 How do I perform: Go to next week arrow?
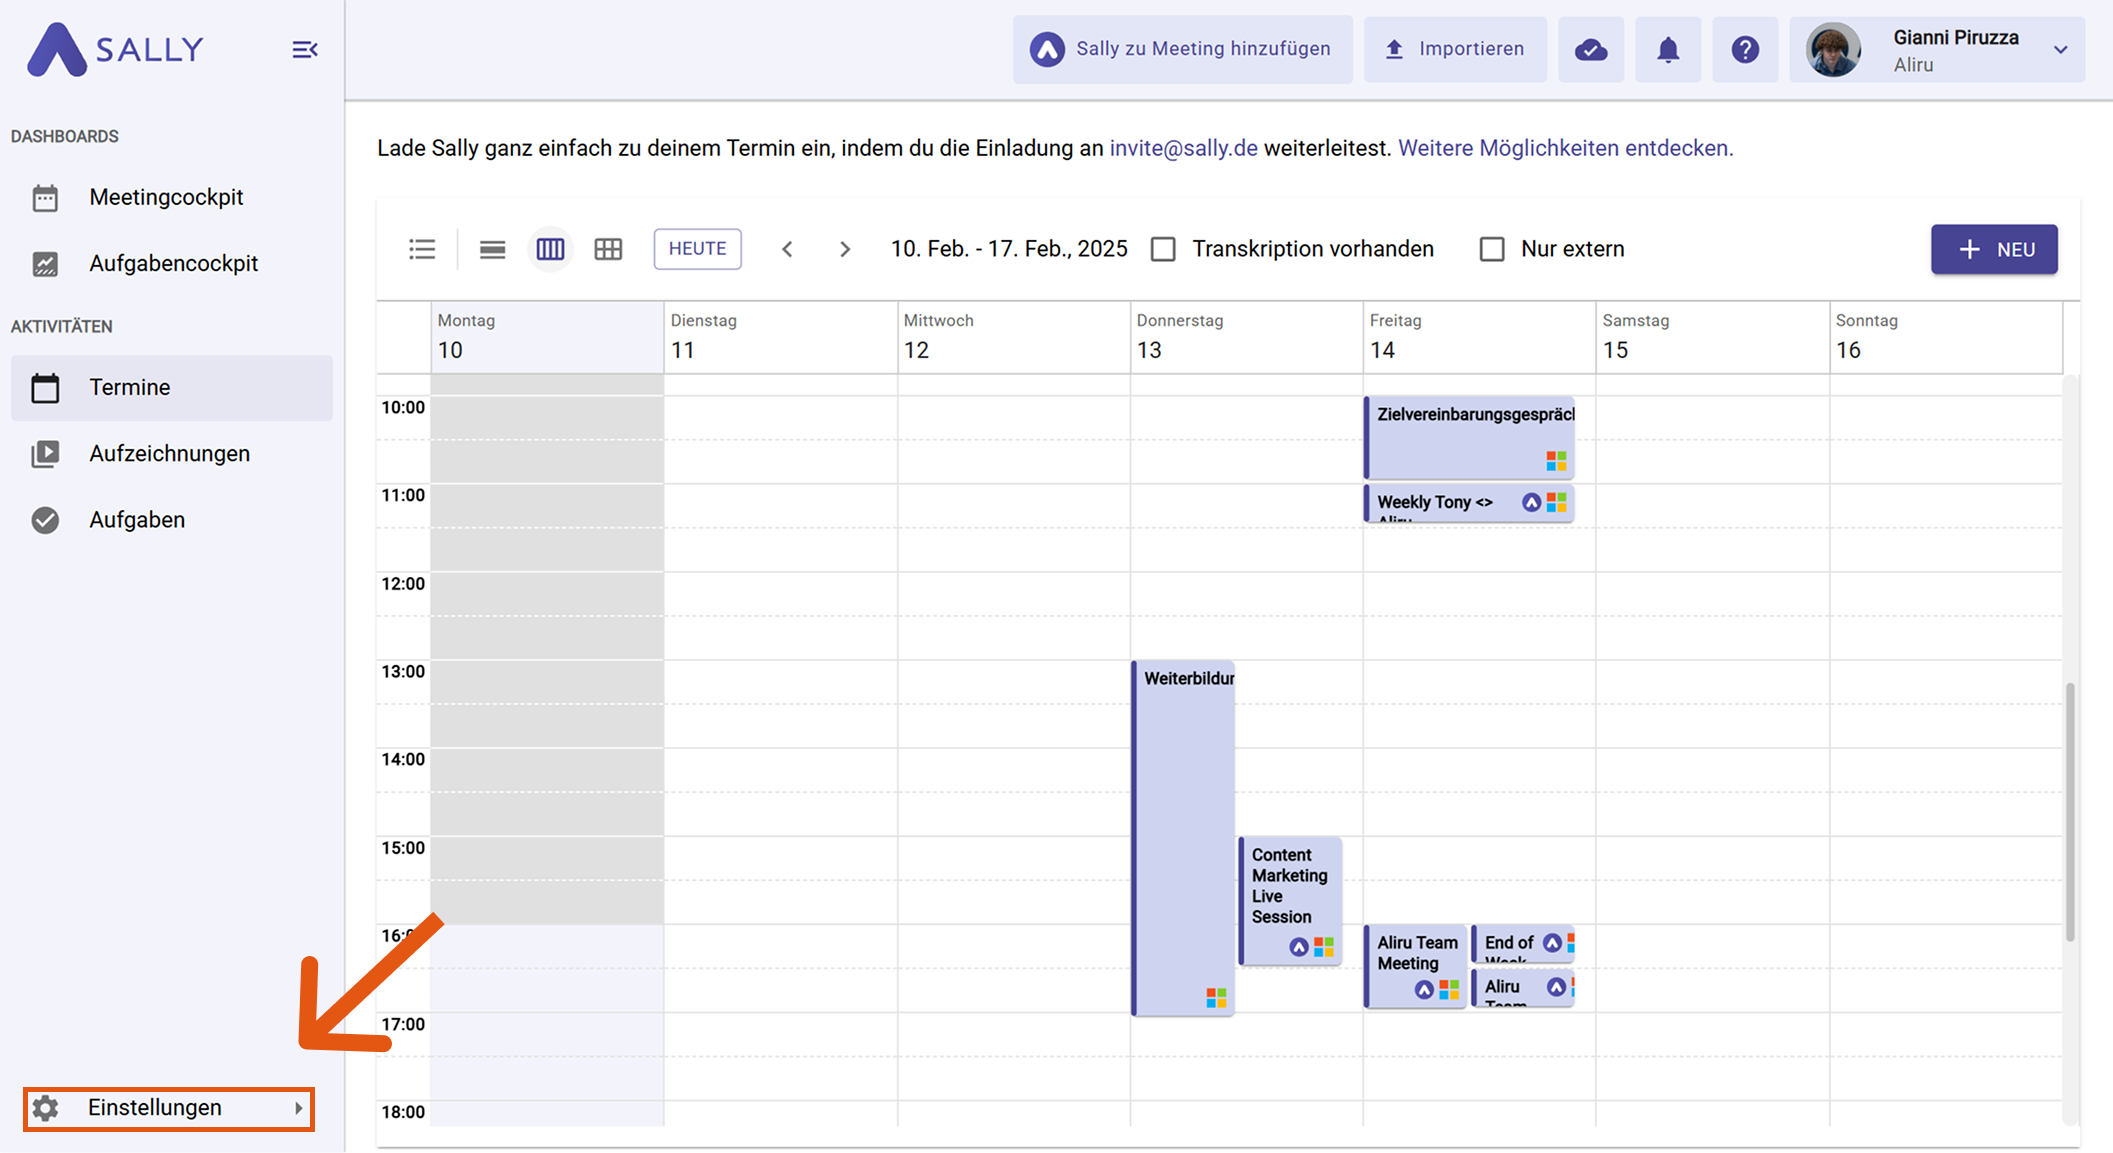tap(845, 249)
